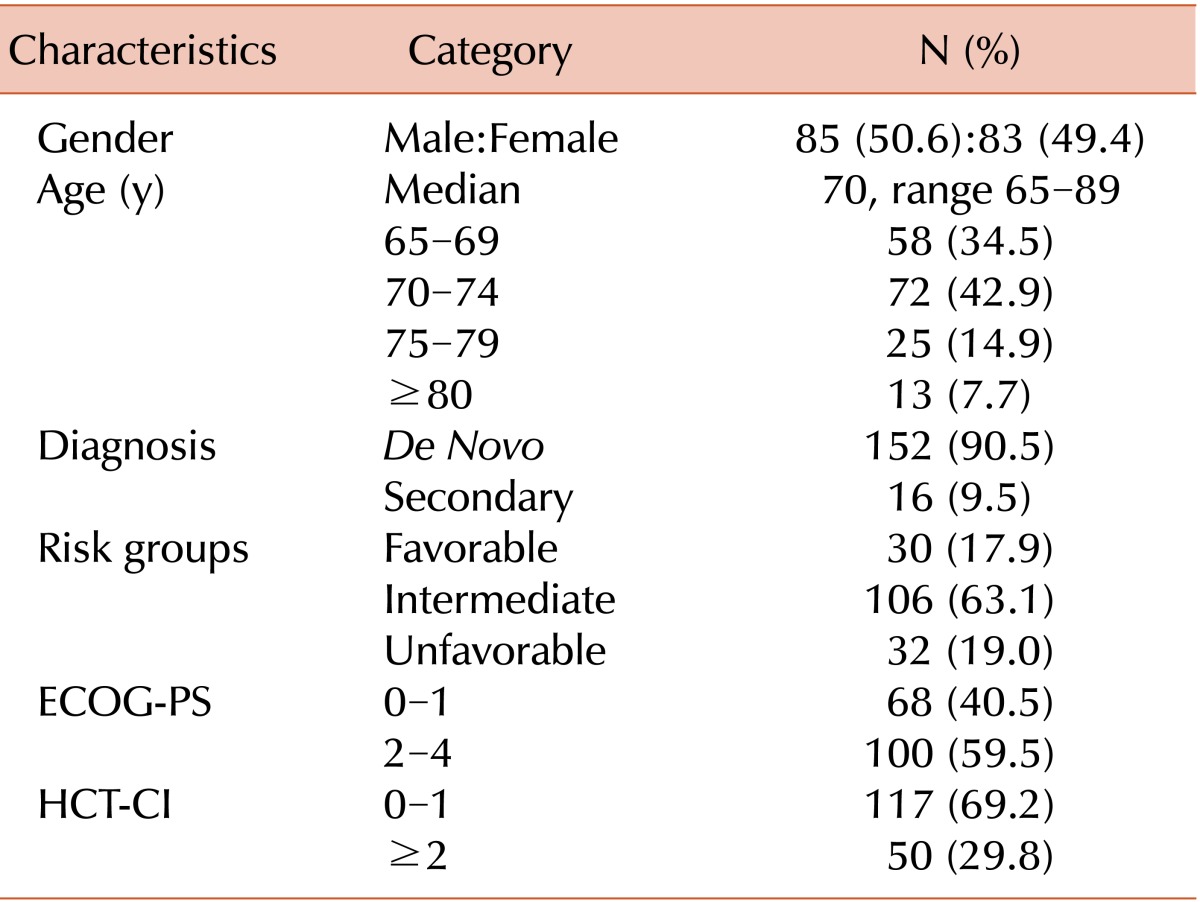
Task: Select the 117 (69.2) value
Action: [958, 805]
